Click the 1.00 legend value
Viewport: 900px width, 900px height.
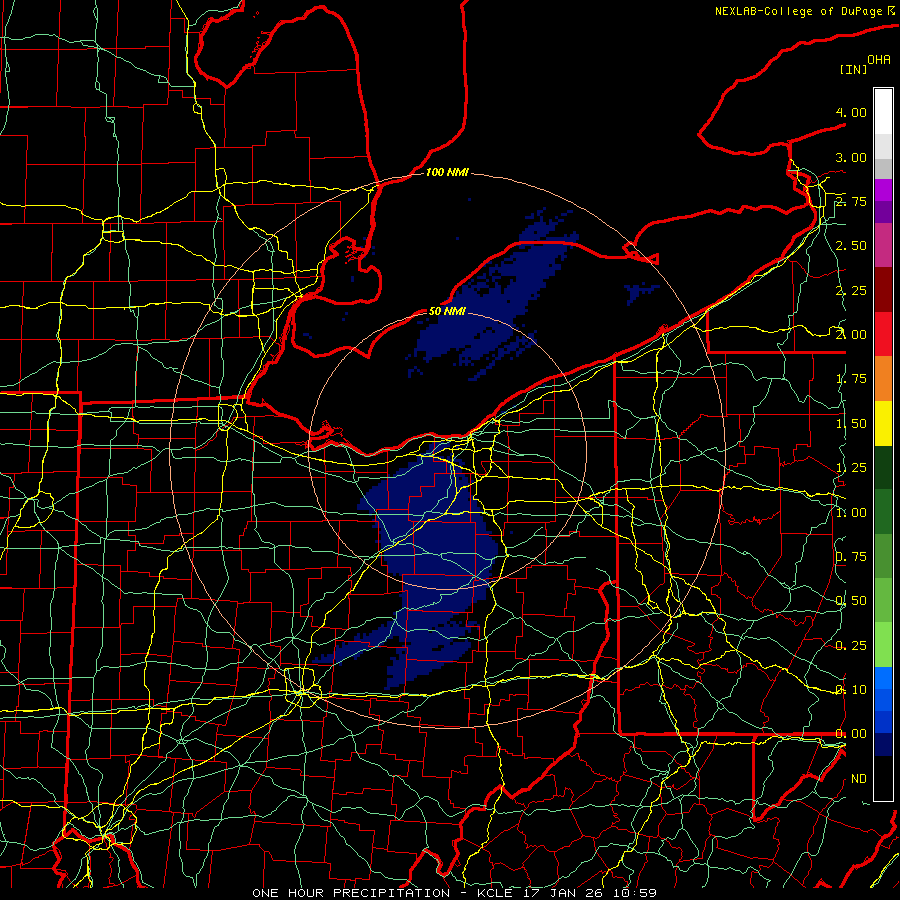[x=851, y=513]
